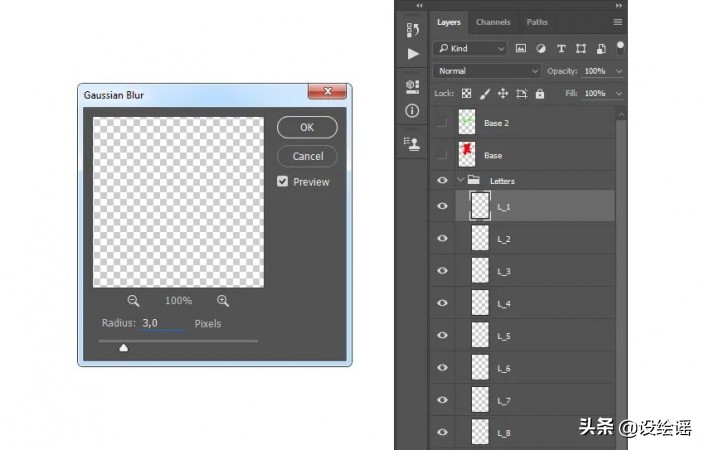Hide the L_2 layer
This screenshot has height=450, width=705.
[442, 238]
